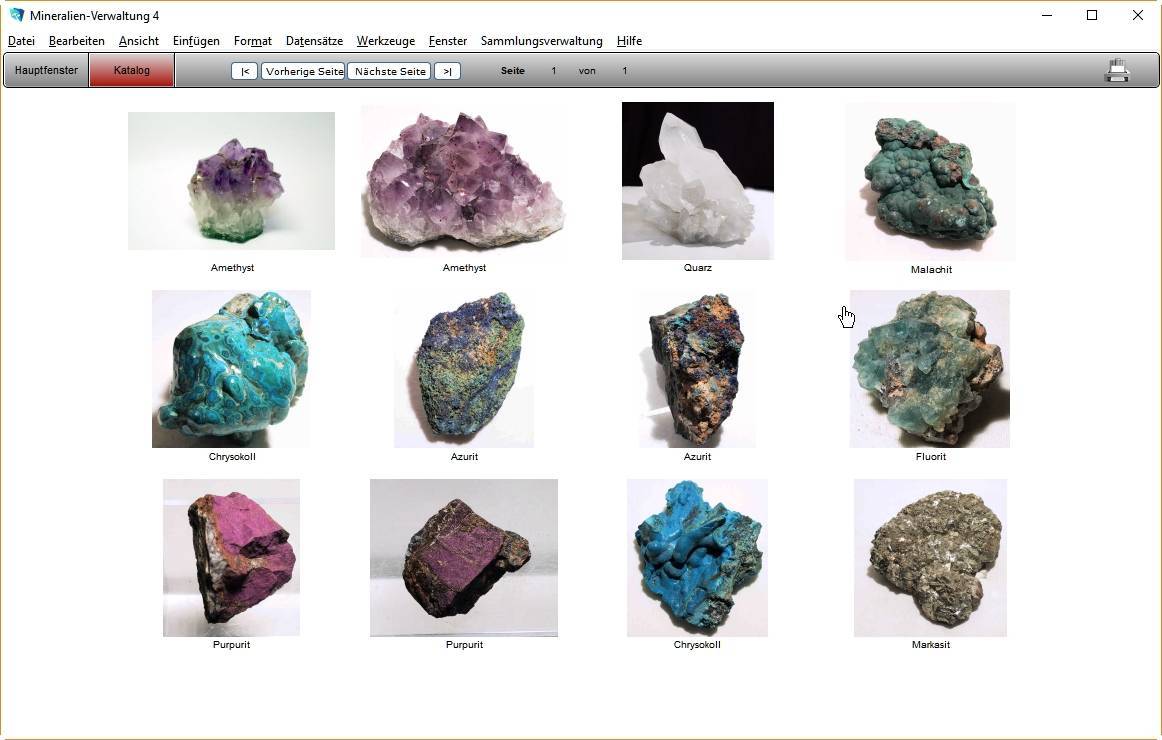1162x740 pixels.
Task: Open the Datei menu
Action: pos(21,41)
